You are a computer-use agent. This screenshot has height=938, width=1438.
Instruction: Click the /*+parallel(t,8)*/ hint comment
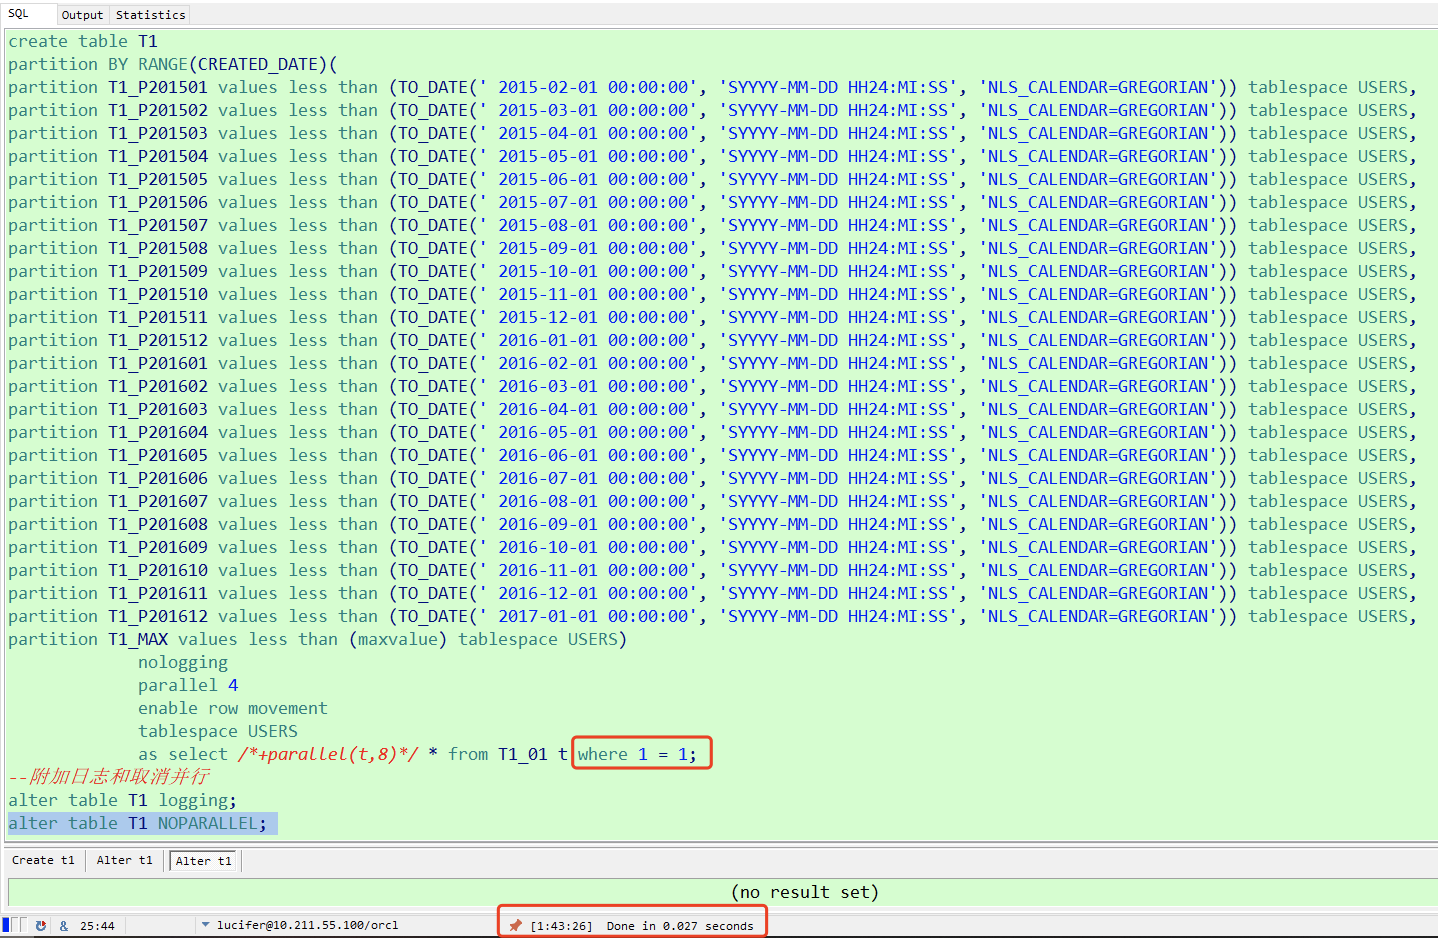[x=328, y=754]
